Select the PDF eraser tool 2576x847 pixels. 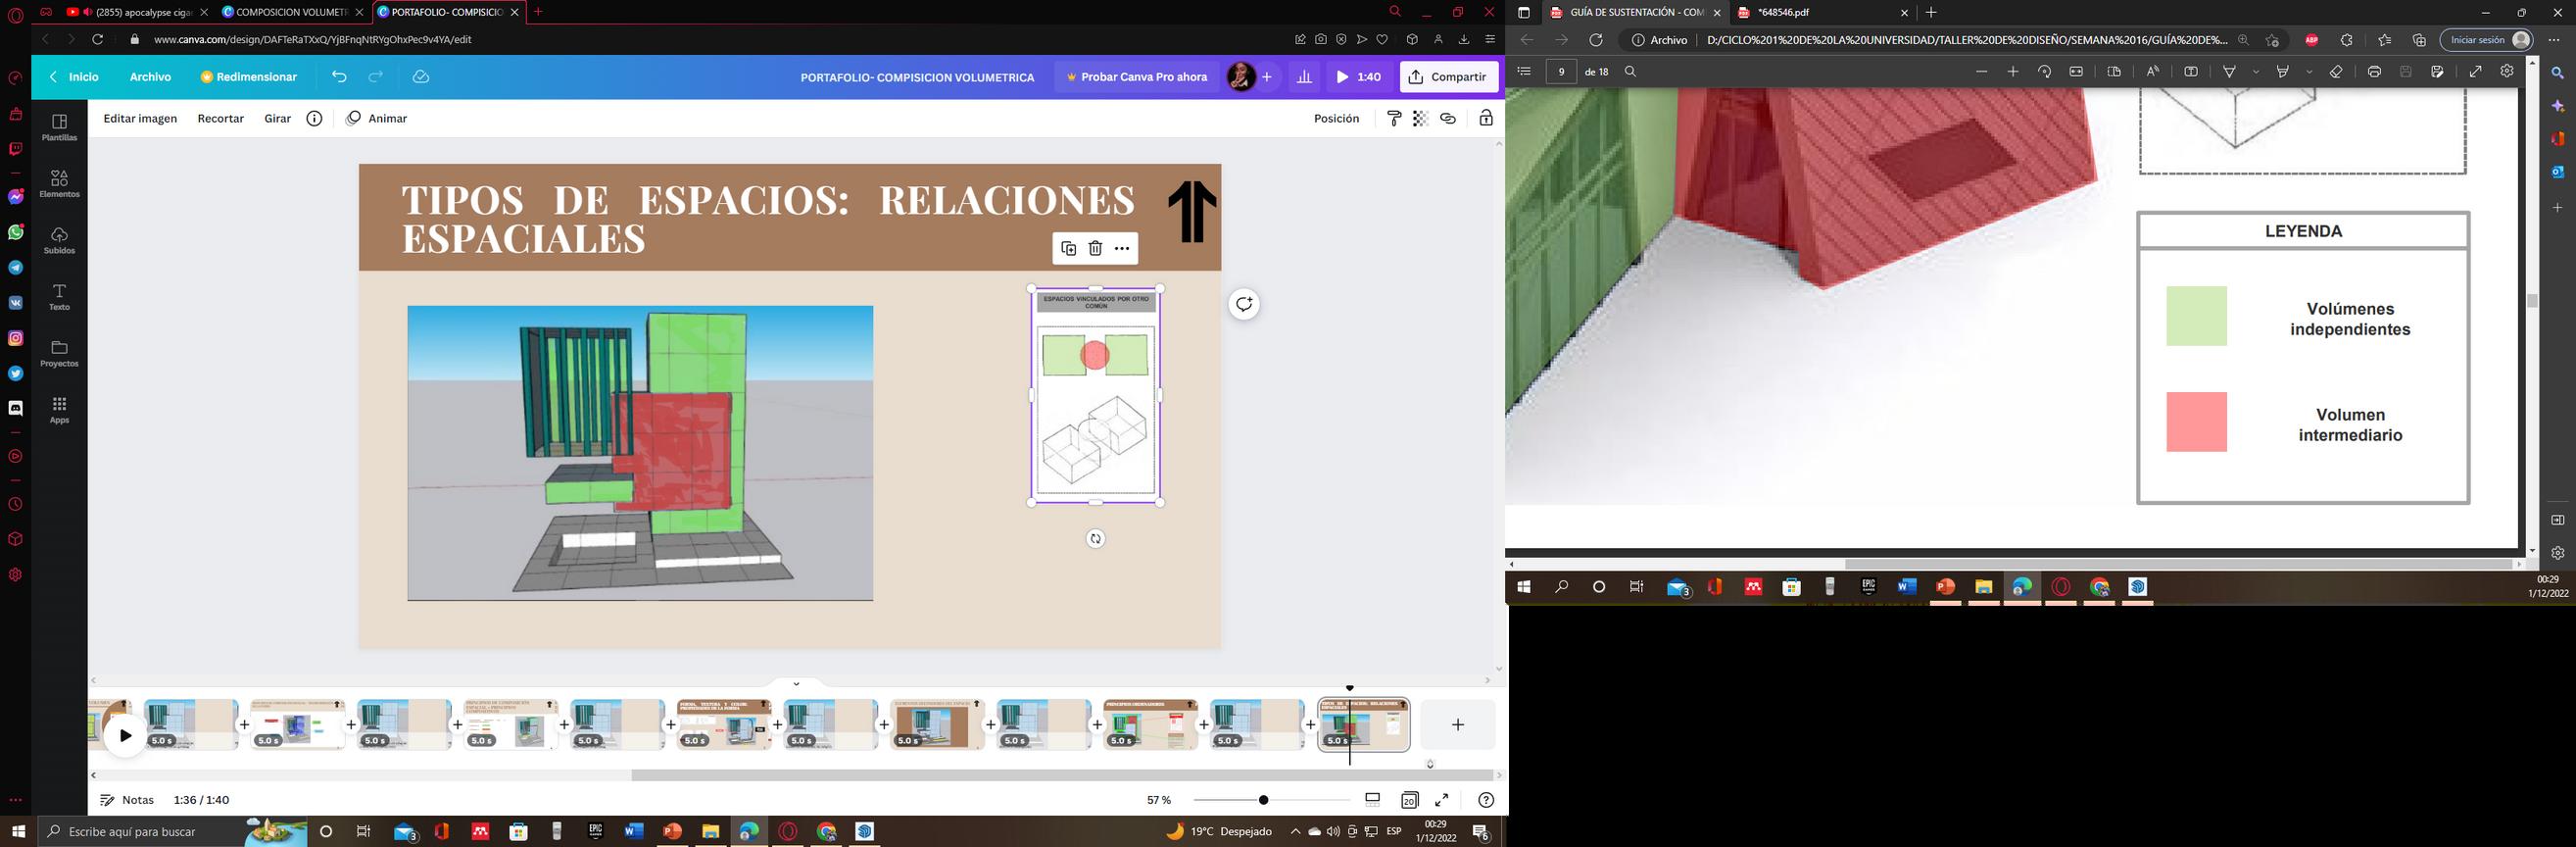pyautogui.click(x=2336, y=71)
